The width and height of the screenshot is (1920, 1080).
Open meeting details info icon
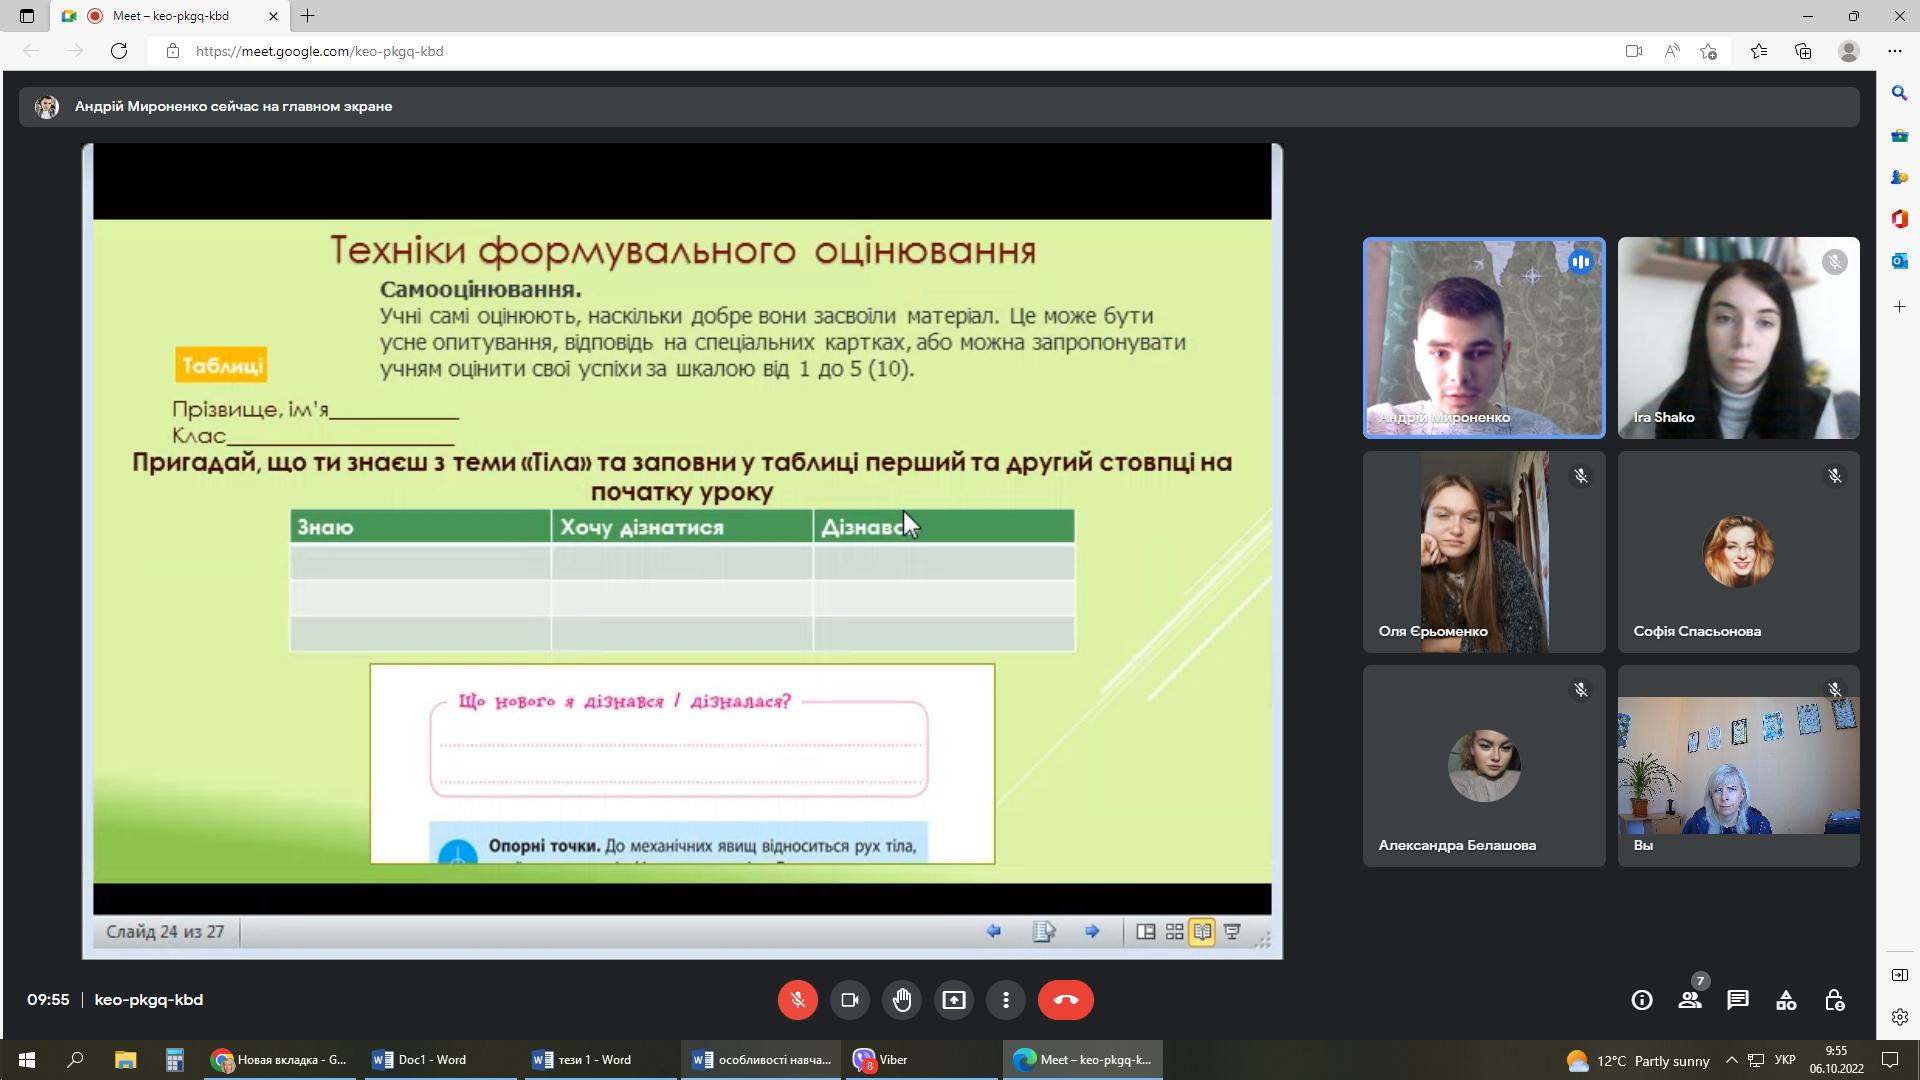click(1641, 1000)
